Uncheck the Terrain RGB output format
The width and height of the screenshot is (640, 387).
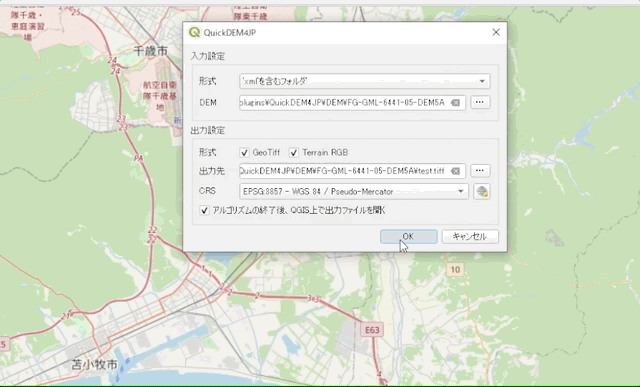(294, 153)
